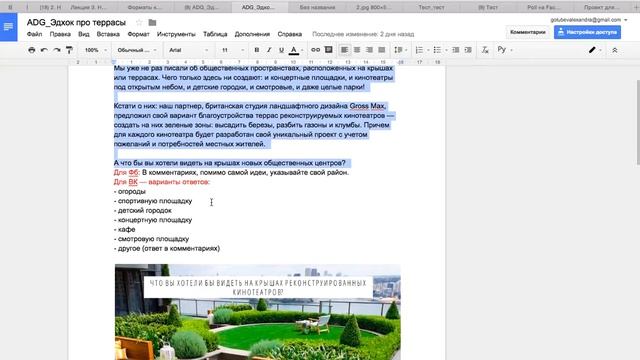Activate the paint format tool
The height and width of the screenshot is (360, 640).
pos(69,50)
